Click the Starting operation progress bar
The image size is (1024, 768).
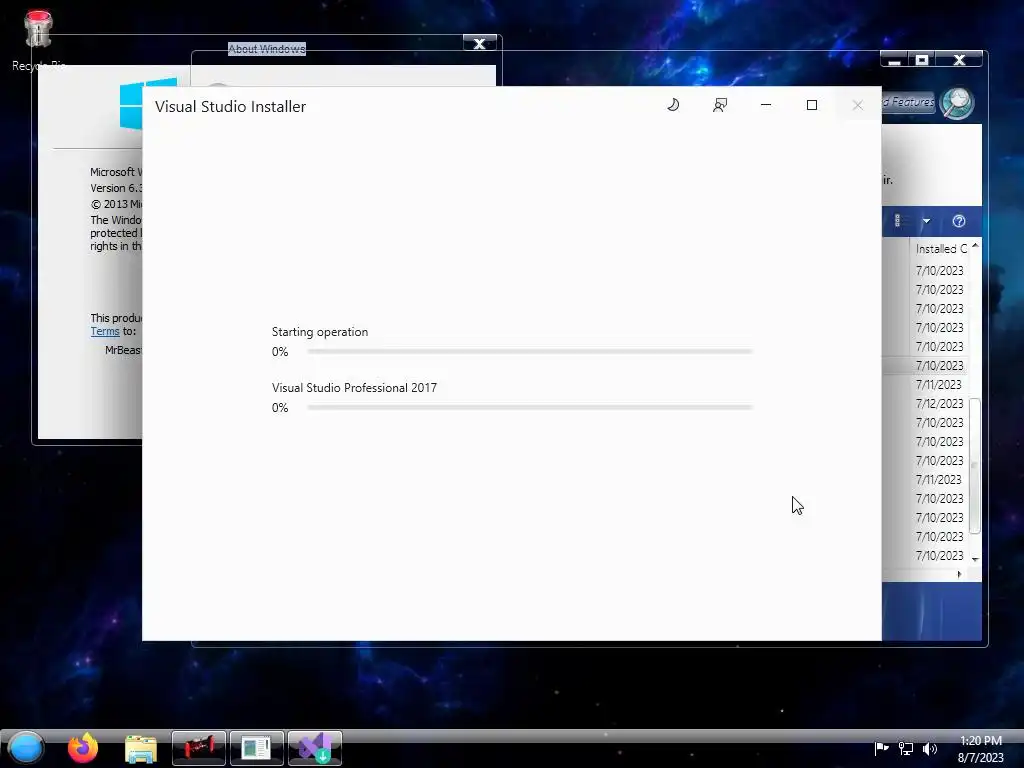click(x=530, y=351)
